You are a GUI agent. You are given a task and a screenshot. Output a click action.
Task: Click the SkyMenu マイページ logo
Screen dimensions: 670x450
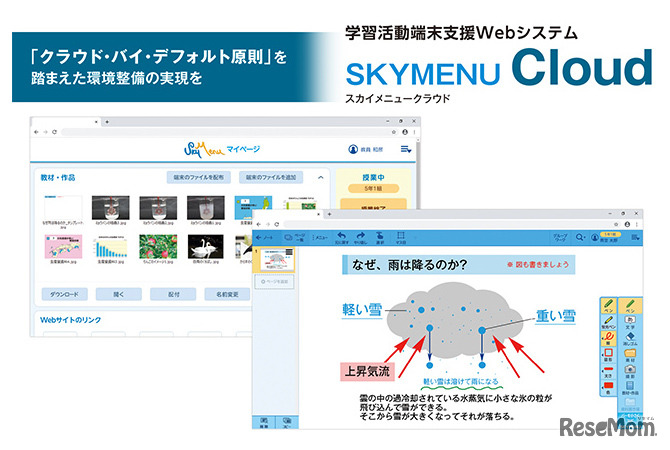pyautogui.click(x=222, y=149)
